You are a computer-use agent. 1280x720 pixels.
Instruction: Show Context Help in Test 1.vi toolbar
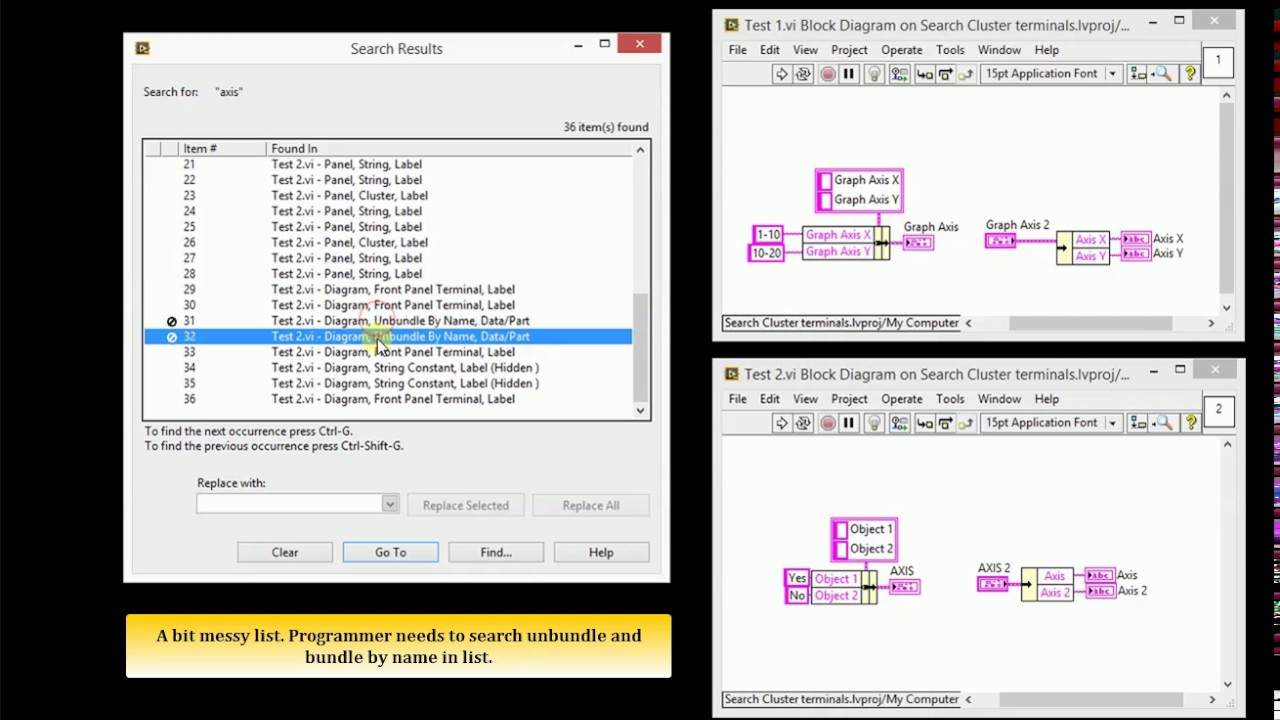[x=1190, y=74]
